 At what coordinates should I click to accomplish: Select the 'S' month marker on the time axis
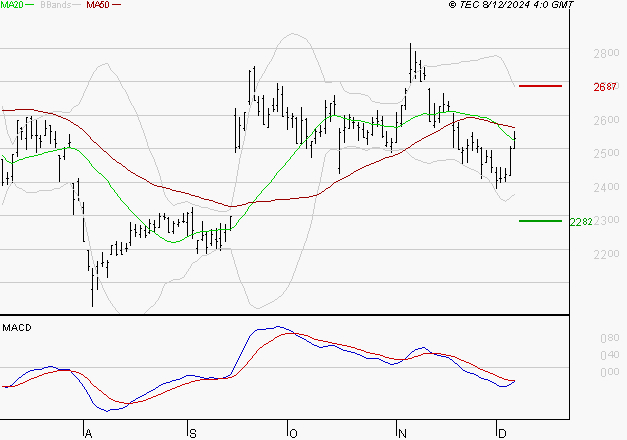point(192,433)
